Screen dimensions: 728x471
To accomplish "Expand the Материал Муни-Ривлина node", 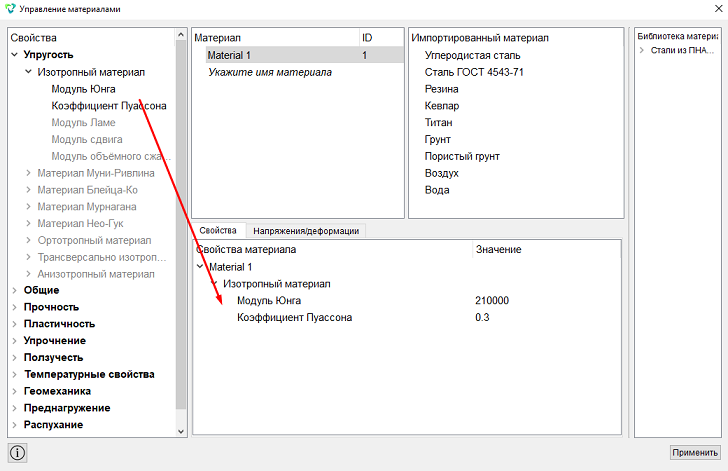I will point(28,173).
